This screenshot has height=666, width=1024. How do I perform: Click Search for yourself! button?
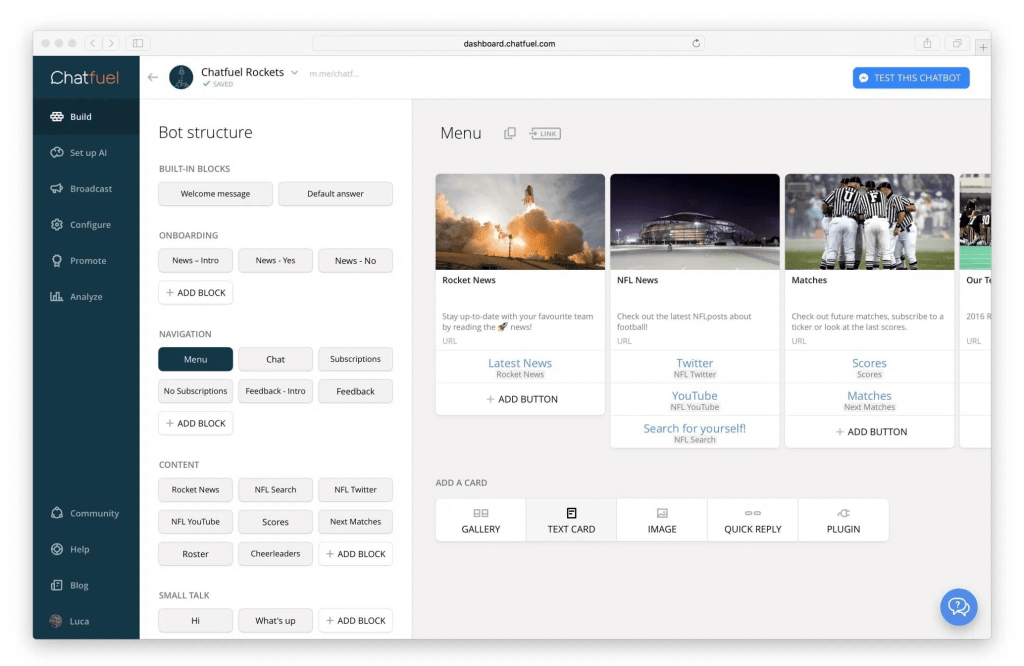695,432
